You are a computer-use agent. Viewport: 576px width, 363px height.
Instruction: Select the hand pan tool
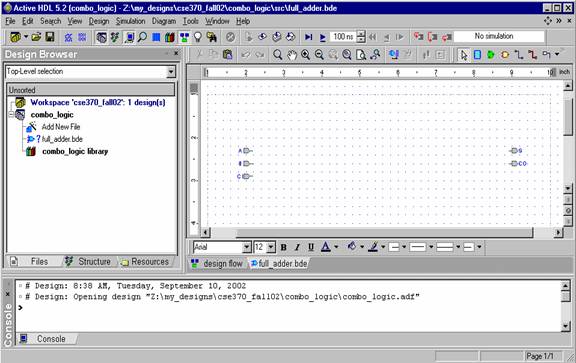(x=292, y=55)
